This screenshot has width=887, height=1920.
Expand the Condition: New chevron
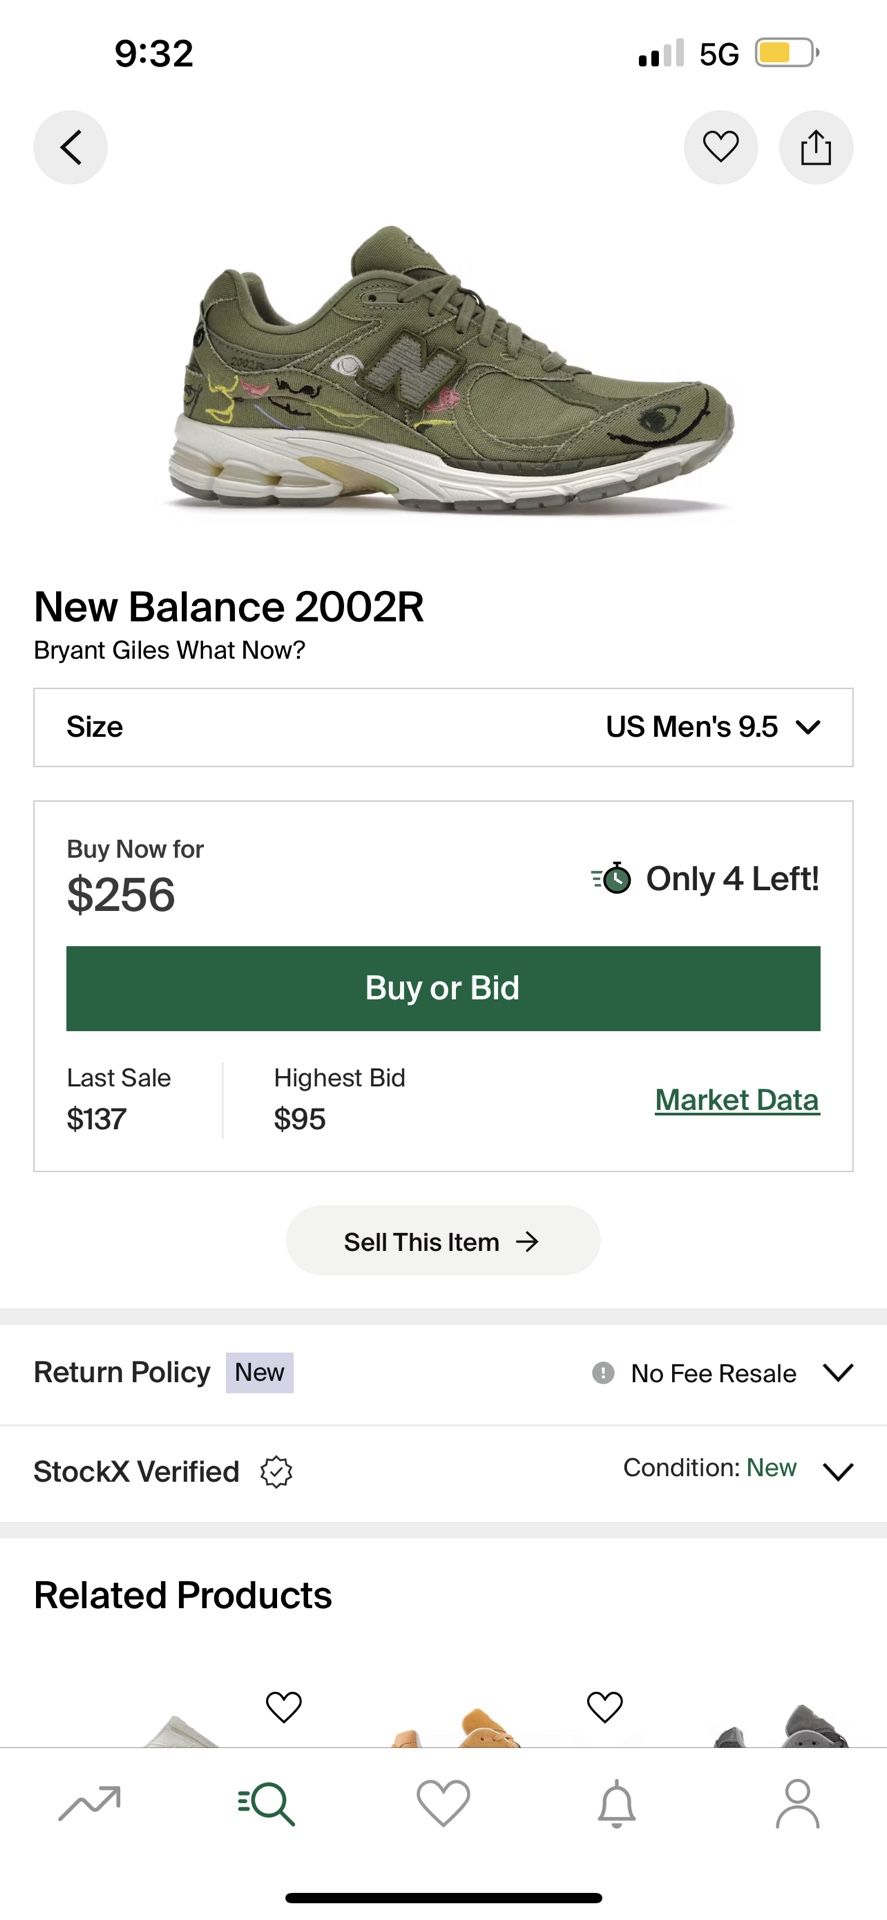point(838,1471)
